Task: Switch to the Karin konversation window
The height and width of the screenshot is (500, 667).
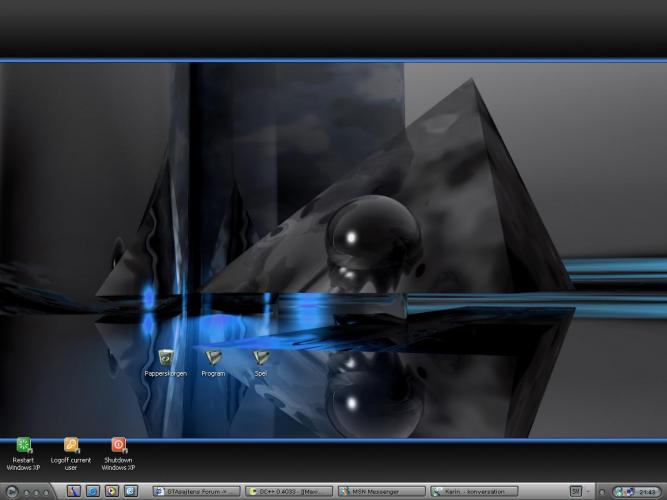Action: [473, 491]
